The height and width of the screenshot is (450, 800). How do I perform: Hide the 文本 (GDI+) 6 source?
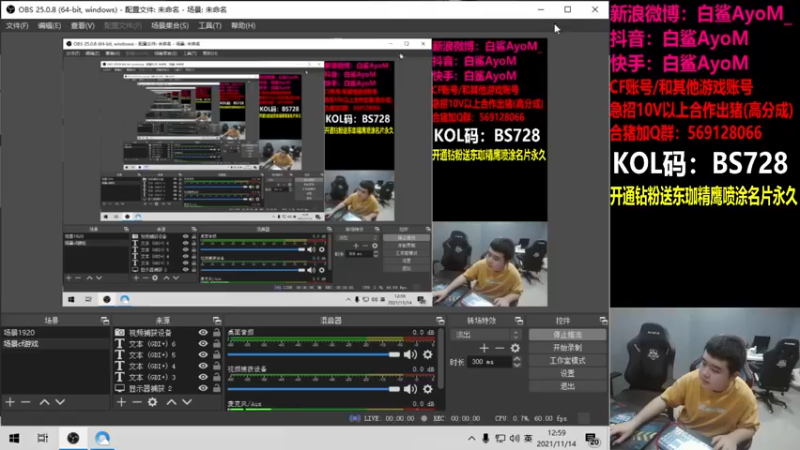point(203,344)
